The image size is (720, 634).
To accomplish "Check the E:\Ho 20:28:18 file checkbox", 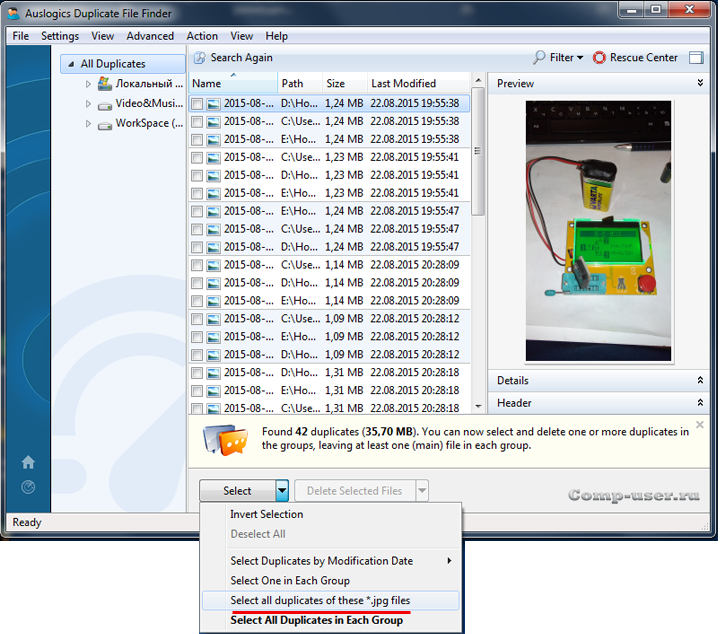I will pos(197,391).
